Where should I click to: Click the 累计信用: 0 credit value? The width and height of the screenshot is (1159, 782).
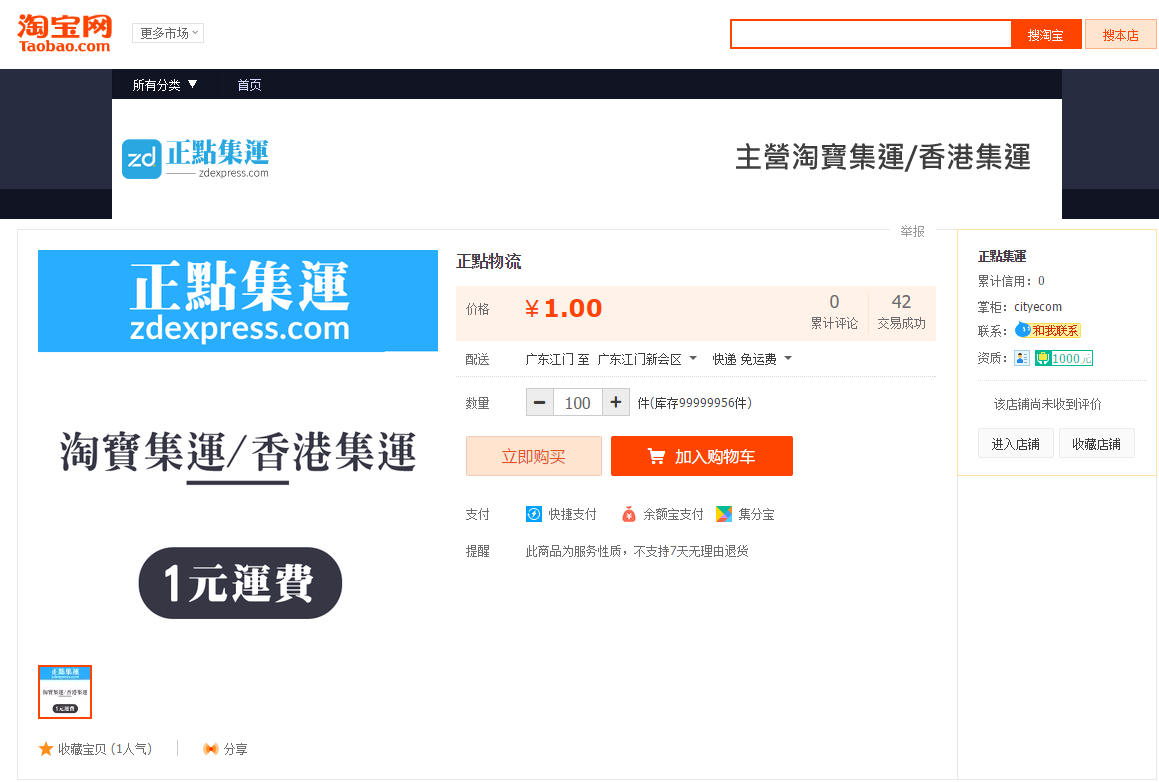pyautogui.click(x=1011, y=281)
